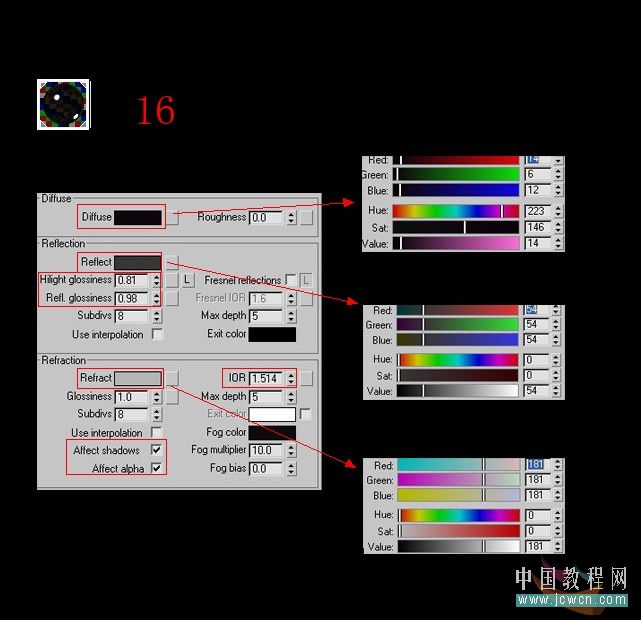
Task: Click the Hue slider in diffuse picker
Action: 456,211
